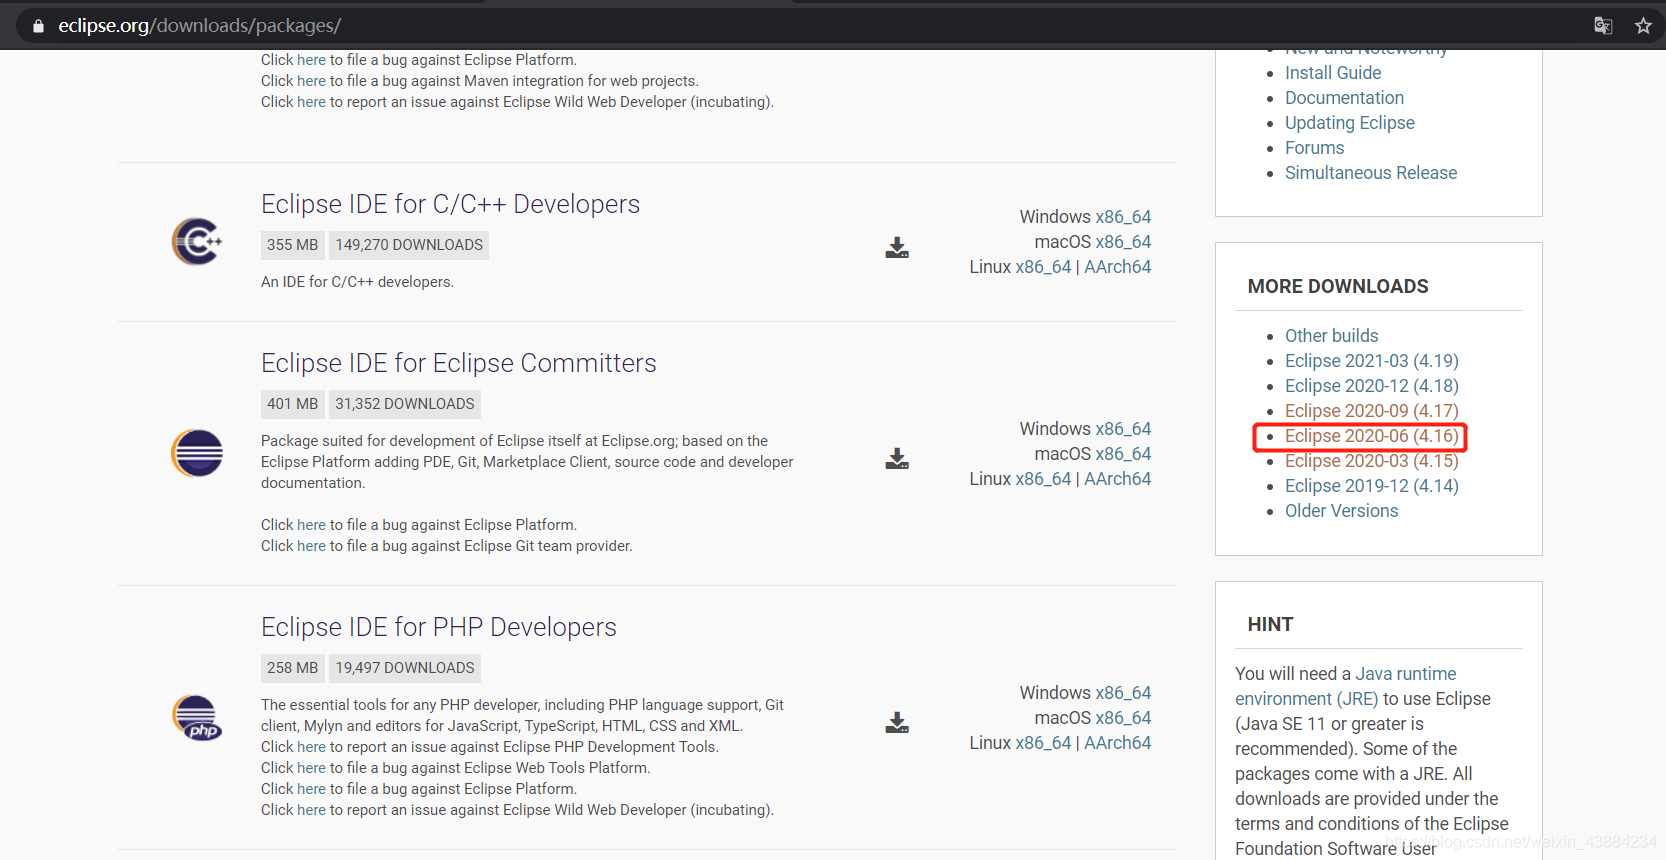Image resolution: width=1666 pixels, height=860 pixels.
Task: Download C/C++ package for Linux x86_64
Action: [x=1043, y=267]
